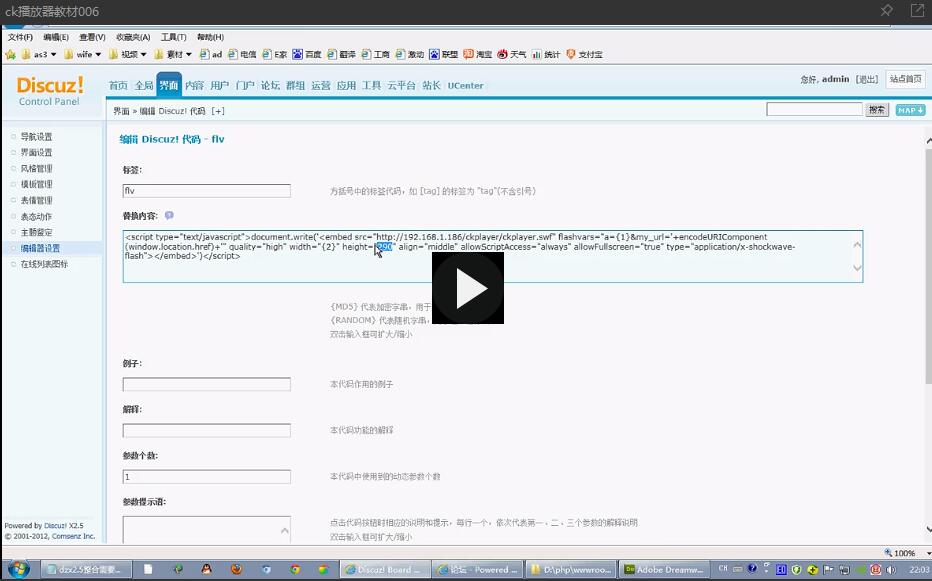
Task: Click the QQ penguin icon on the taskbar
Action: pyautogui.click(x=206, y=570)
